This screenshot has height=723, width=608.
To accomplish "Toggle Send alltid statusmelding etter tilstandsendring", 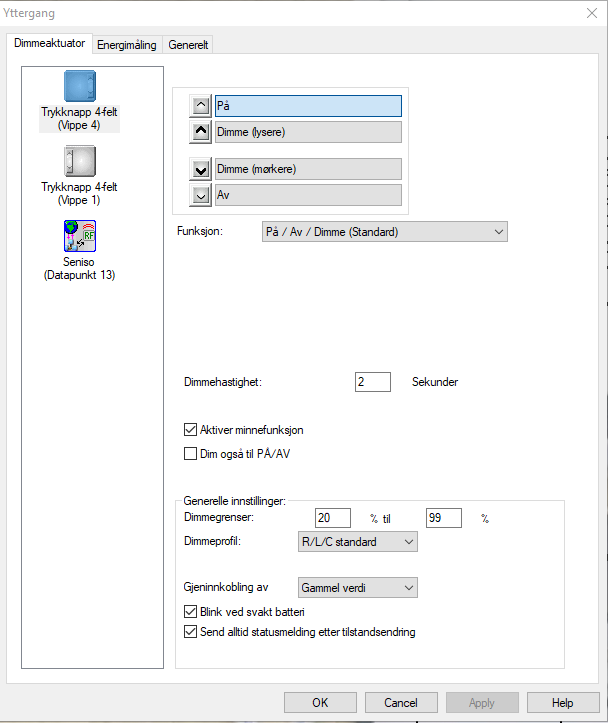I will coord(192,632).
